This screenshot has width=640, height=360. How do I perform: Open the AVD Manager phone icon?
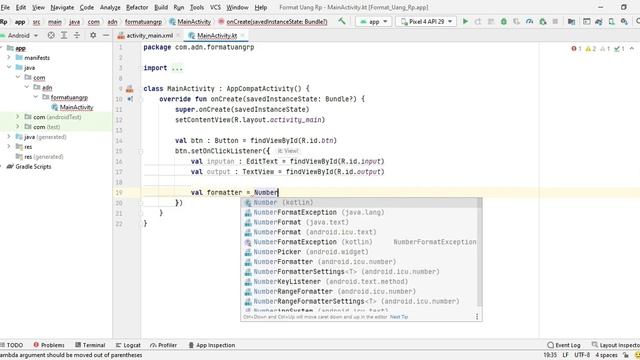click(611, 22)
